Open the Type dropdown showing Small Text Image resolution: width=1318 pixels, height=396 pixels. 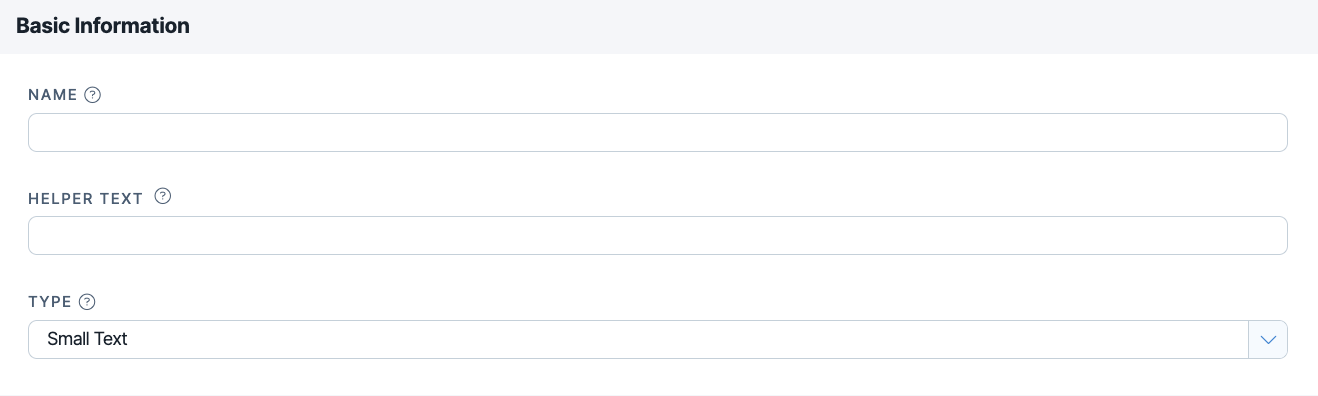pos(657,340)
